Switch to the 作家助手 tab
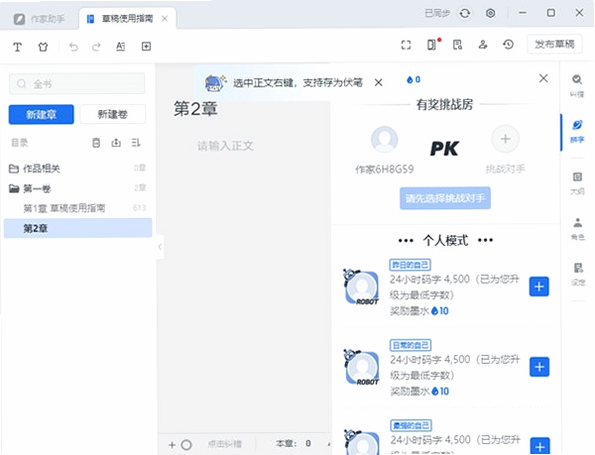Image resolution: width=595 pixels, height=455 pixels. (39, 19)
